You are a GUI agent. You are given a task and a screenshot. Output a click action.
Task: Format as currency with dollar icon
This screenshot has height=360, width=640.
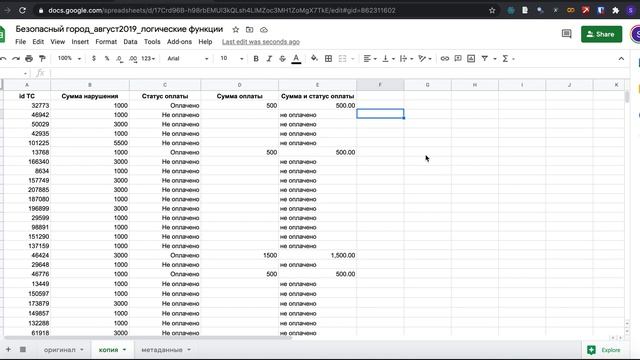point(94,59)
